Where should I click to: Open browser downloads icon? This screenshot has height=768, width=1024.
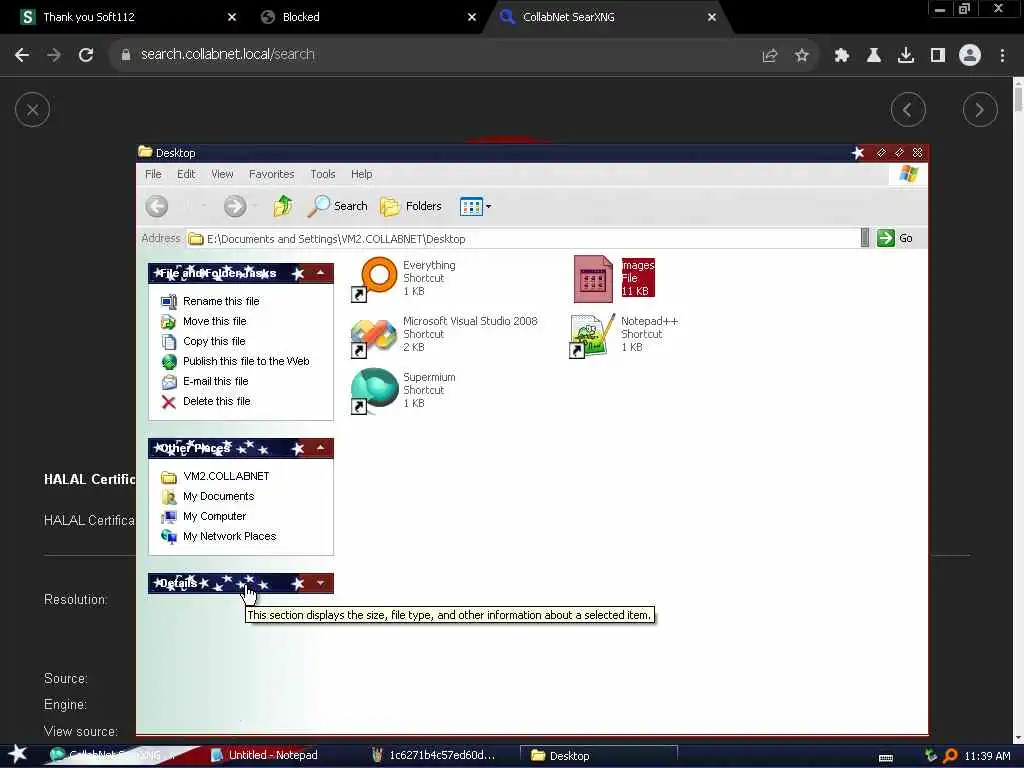(x=906, y=56)
